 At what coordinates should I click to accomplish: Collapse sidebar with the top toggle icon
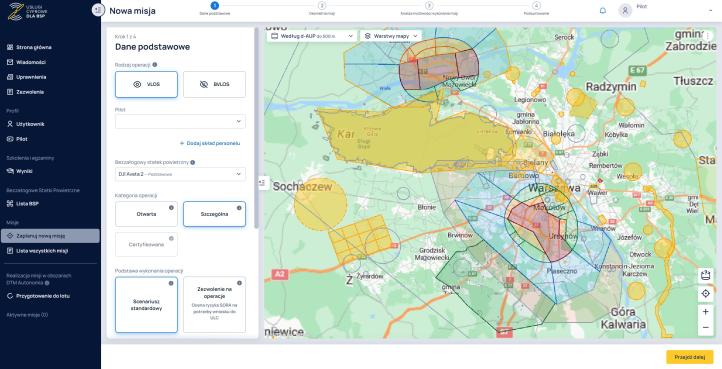pyautogui.click(x=98, y=10)
